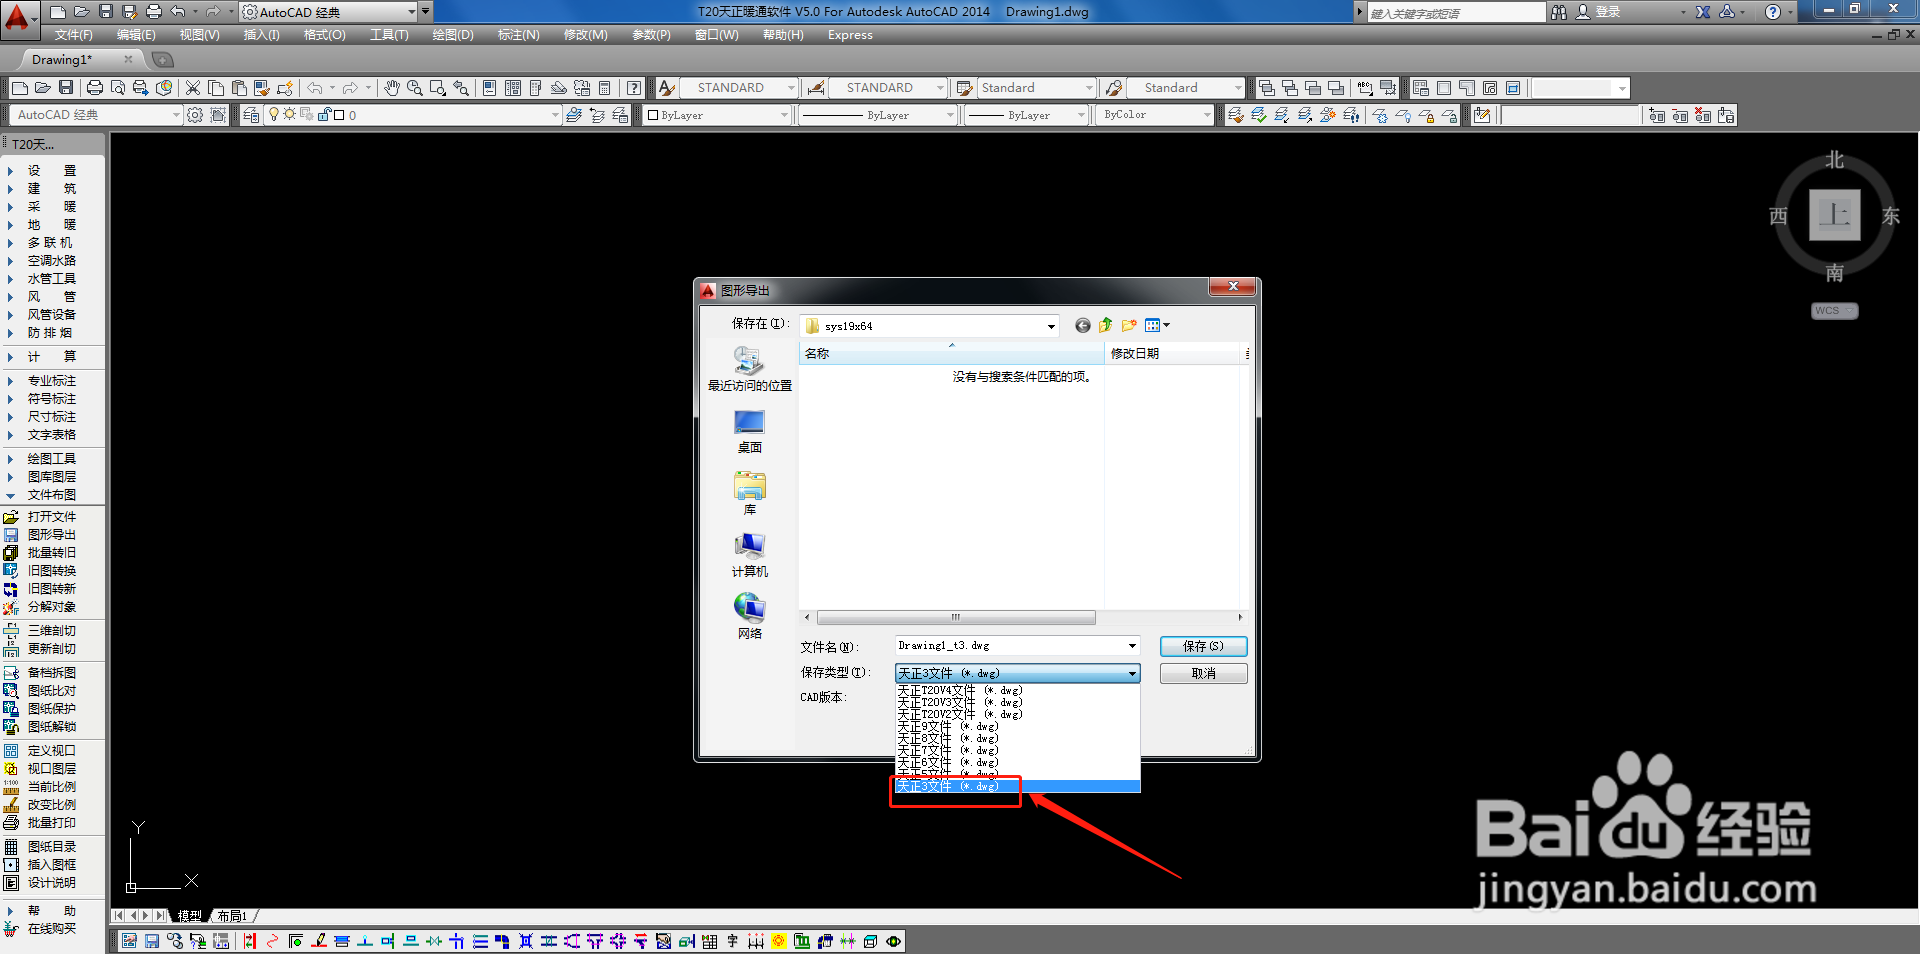Open Workspace Settings gear icon

tap(195, 115)
